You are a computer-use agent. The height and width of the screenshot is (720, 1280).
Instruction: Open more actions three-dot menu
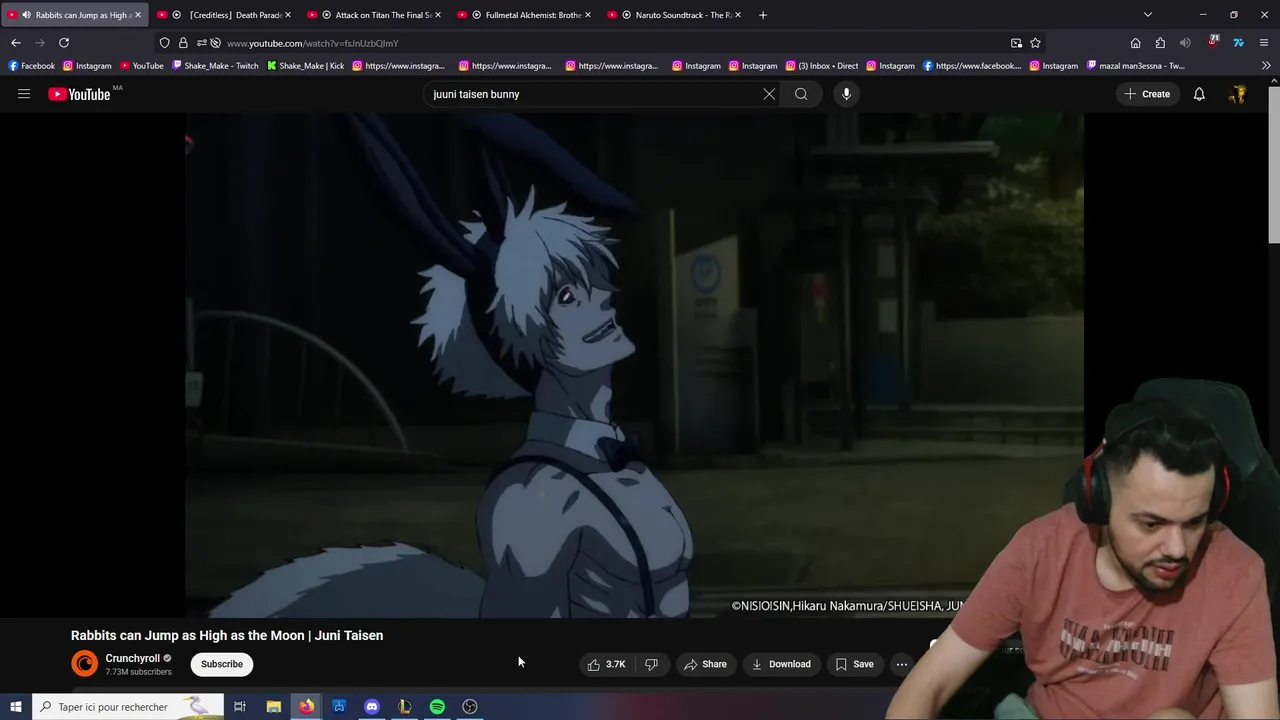tap(902, 664)
